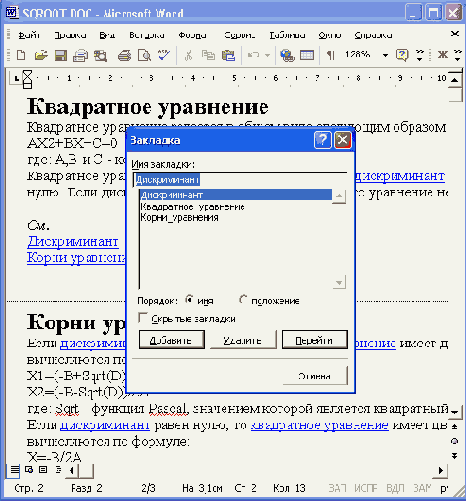Create a new blank document

coord(21,55)
